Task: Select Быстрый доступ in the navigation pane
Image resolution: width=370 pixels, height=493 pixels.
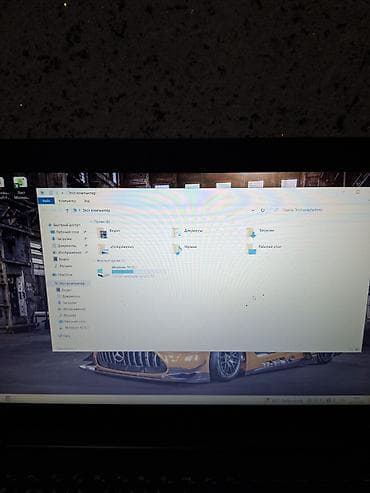Action: 65,226
